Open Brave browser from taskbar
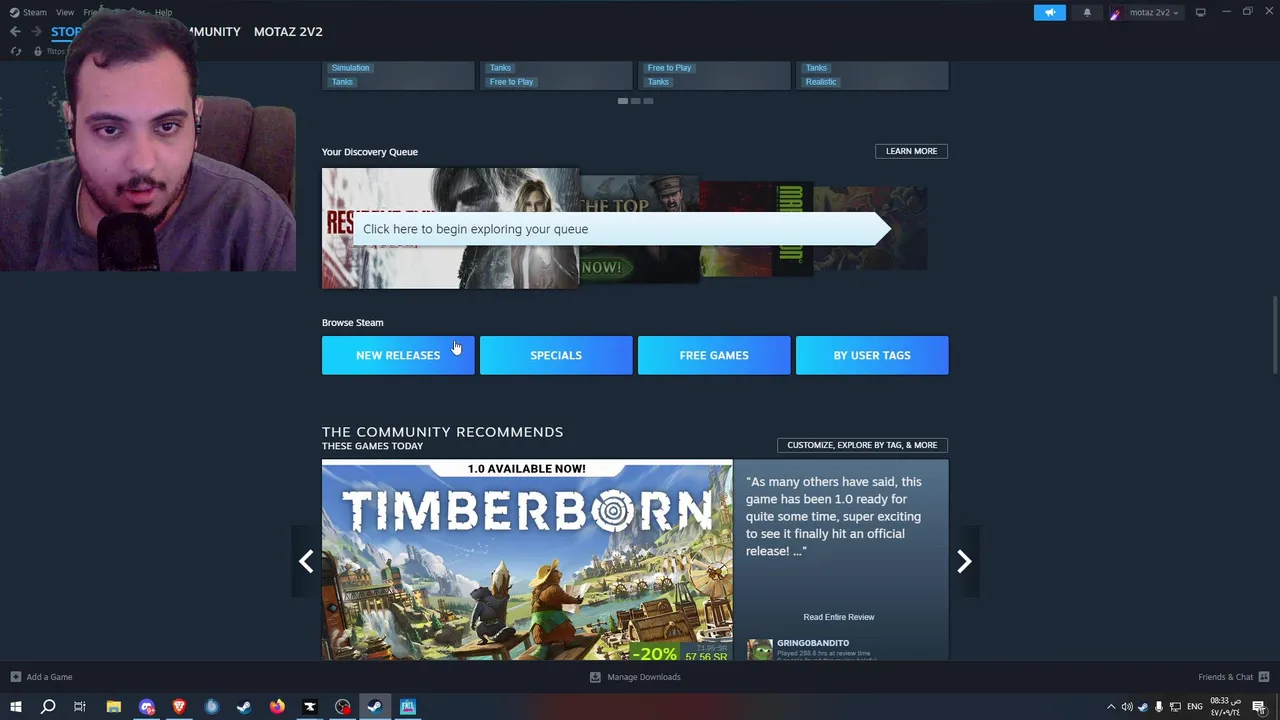1280x720 pixels. [x=179, y=707]
